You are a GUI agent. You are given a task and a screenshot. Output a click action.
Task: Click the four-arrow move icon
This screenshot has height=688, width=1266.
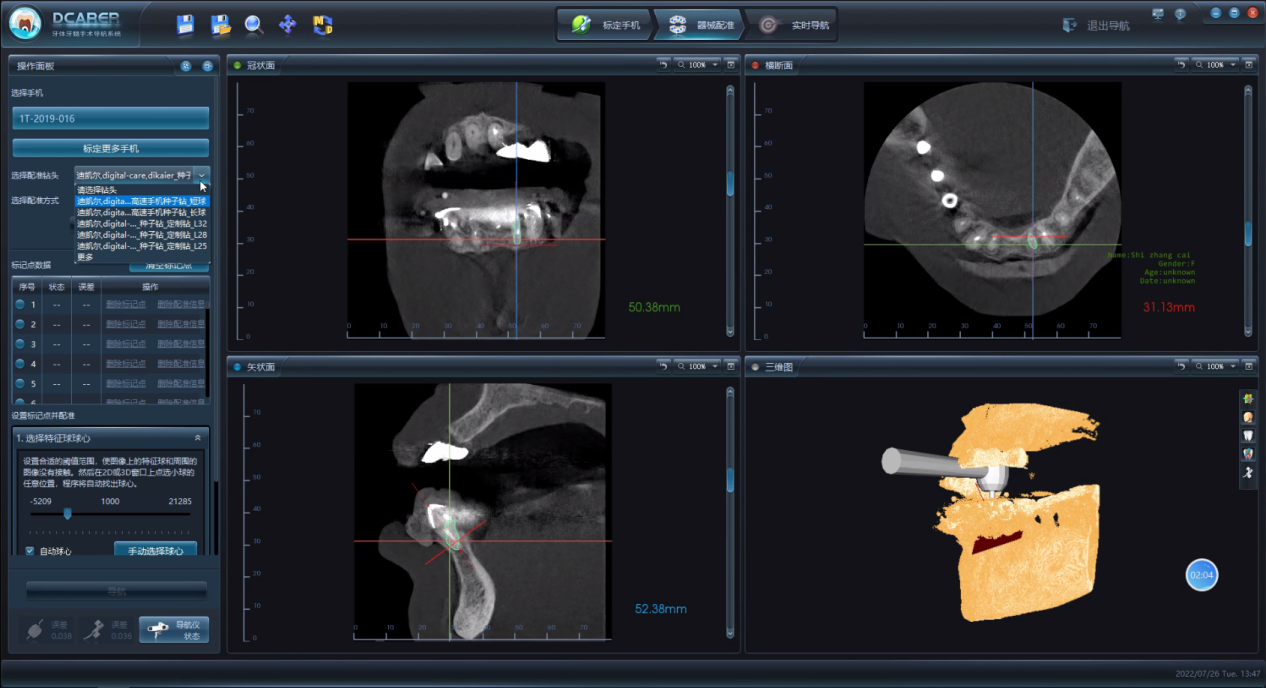288,25
